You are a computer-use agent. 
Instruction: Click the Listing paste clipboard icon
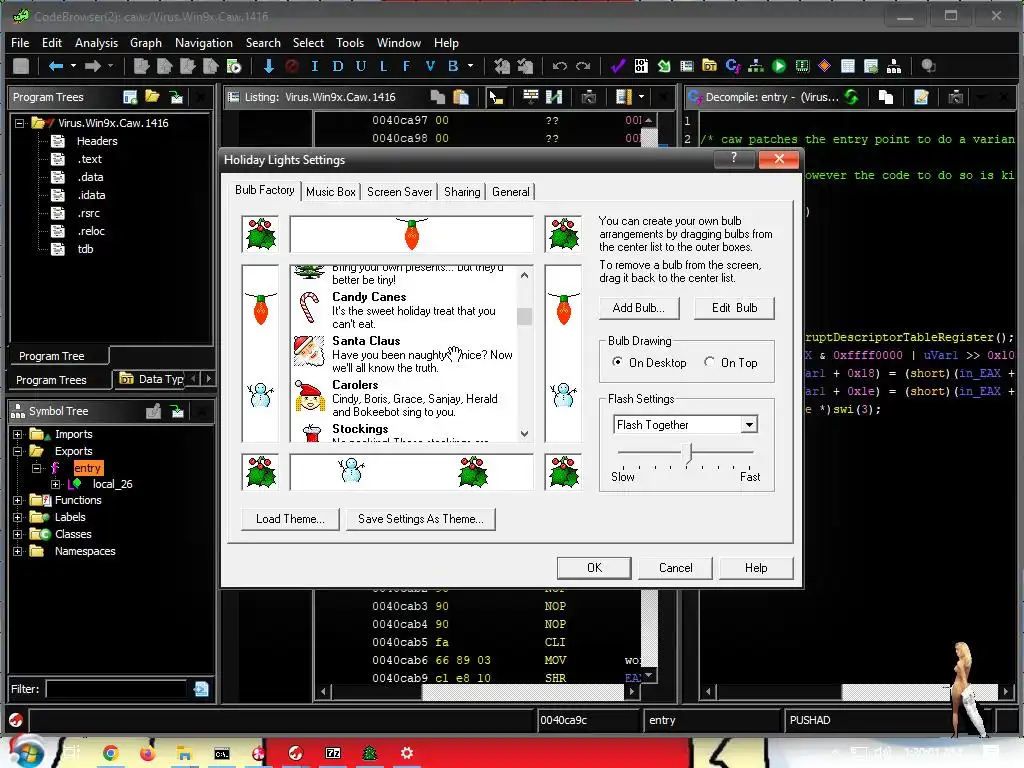click(x=461, y=97)
